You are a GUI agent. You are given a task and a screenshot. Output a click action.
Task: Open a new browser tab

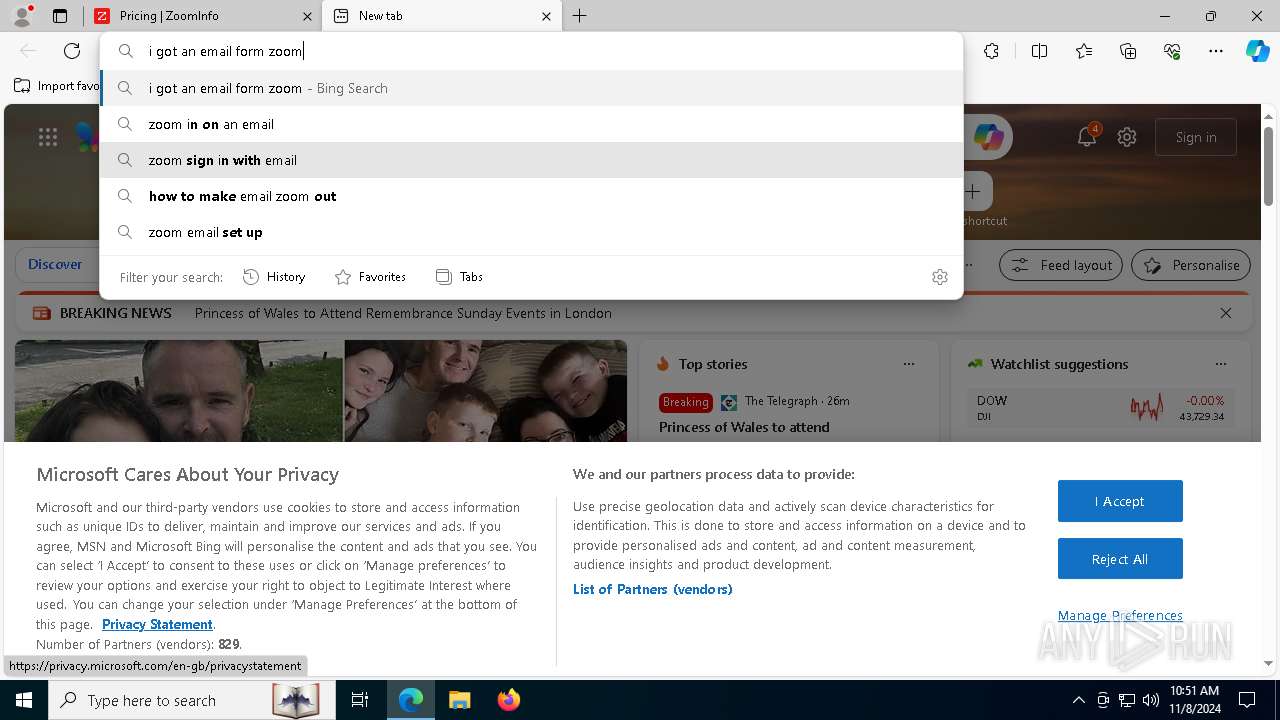pyautogui.click(x=580, y=16)
